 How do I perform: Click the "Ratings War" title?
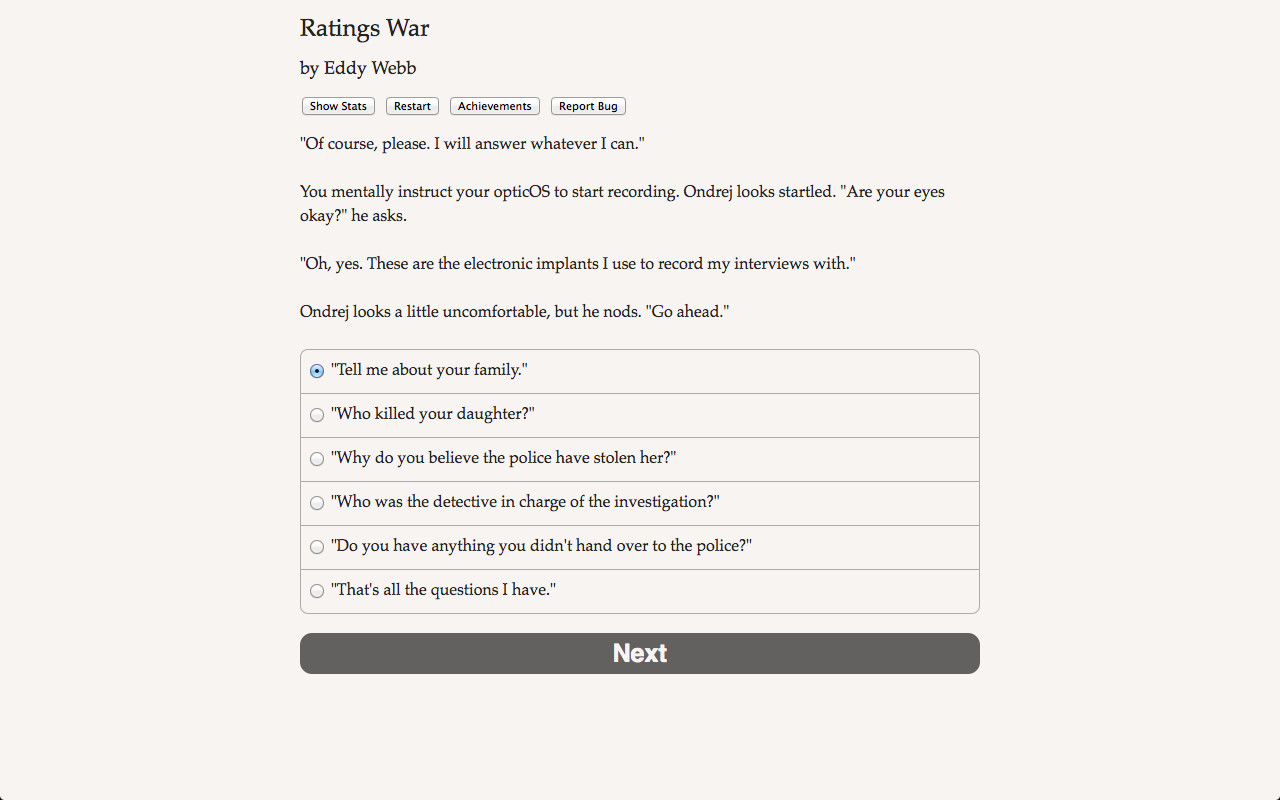click(x=364, y=28)
